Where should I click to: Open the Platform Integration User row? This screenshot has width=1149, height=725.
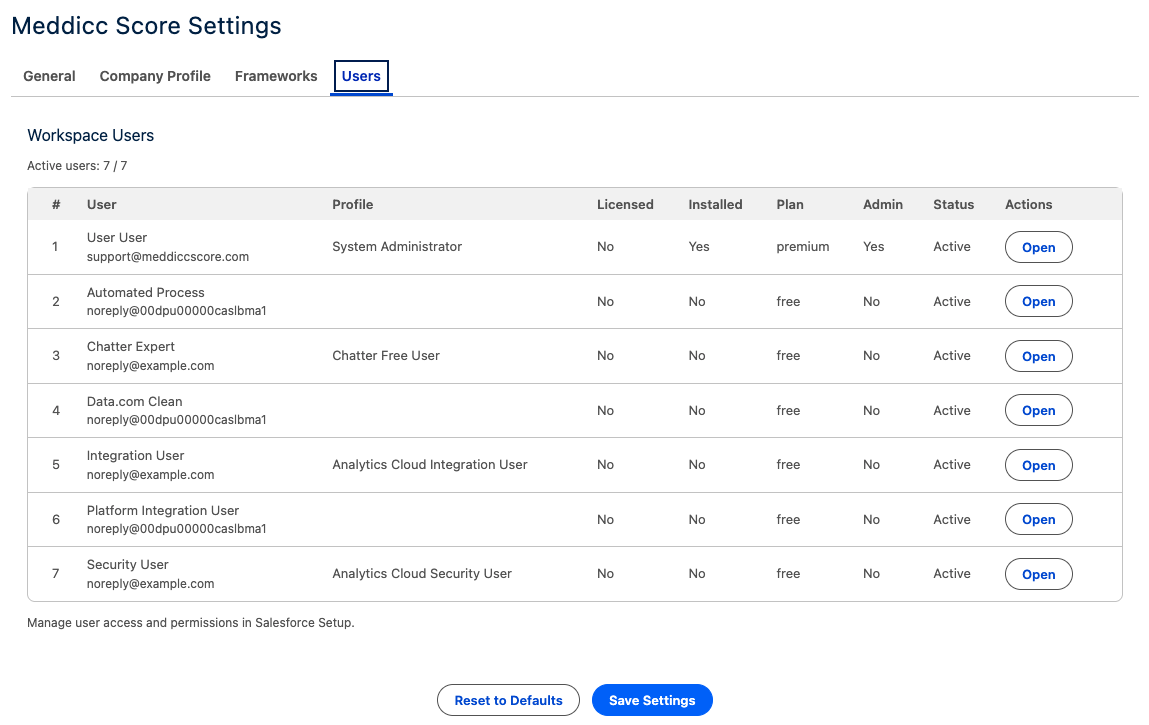(1038, 520)
